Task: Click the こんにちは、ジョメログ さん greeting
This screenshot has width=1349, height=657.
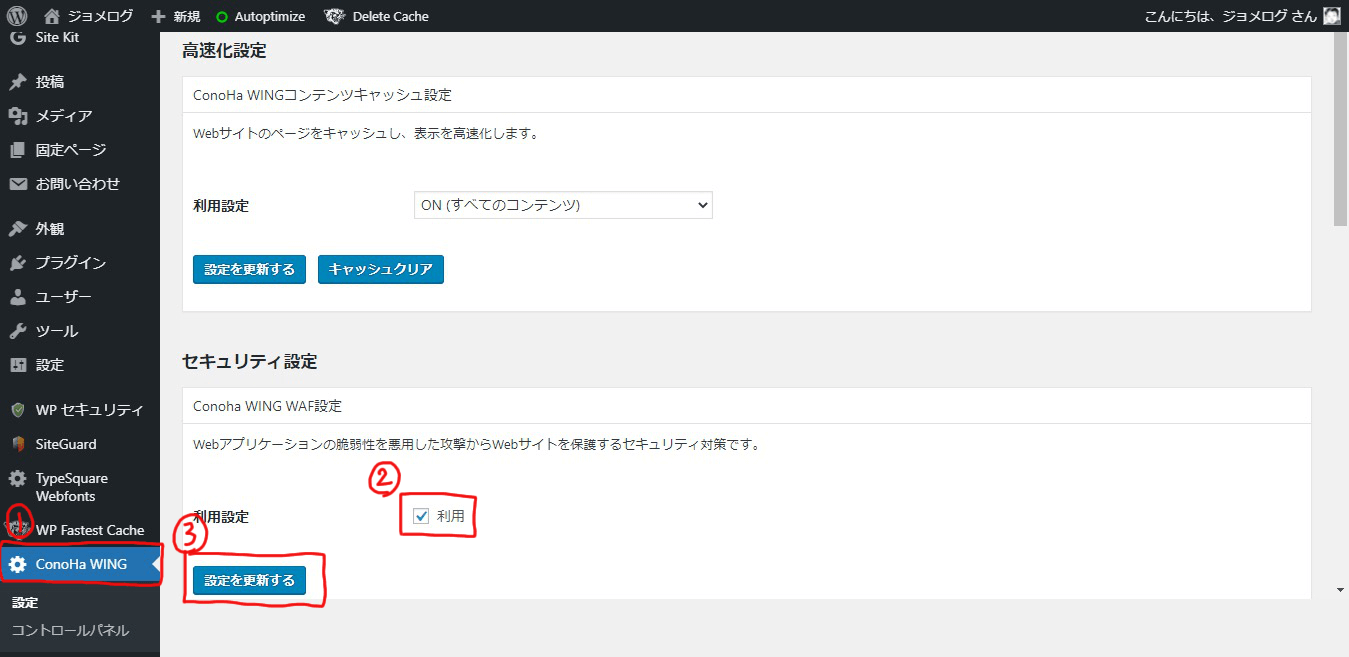Action: pyautogui.click(x=1229, y=16)
